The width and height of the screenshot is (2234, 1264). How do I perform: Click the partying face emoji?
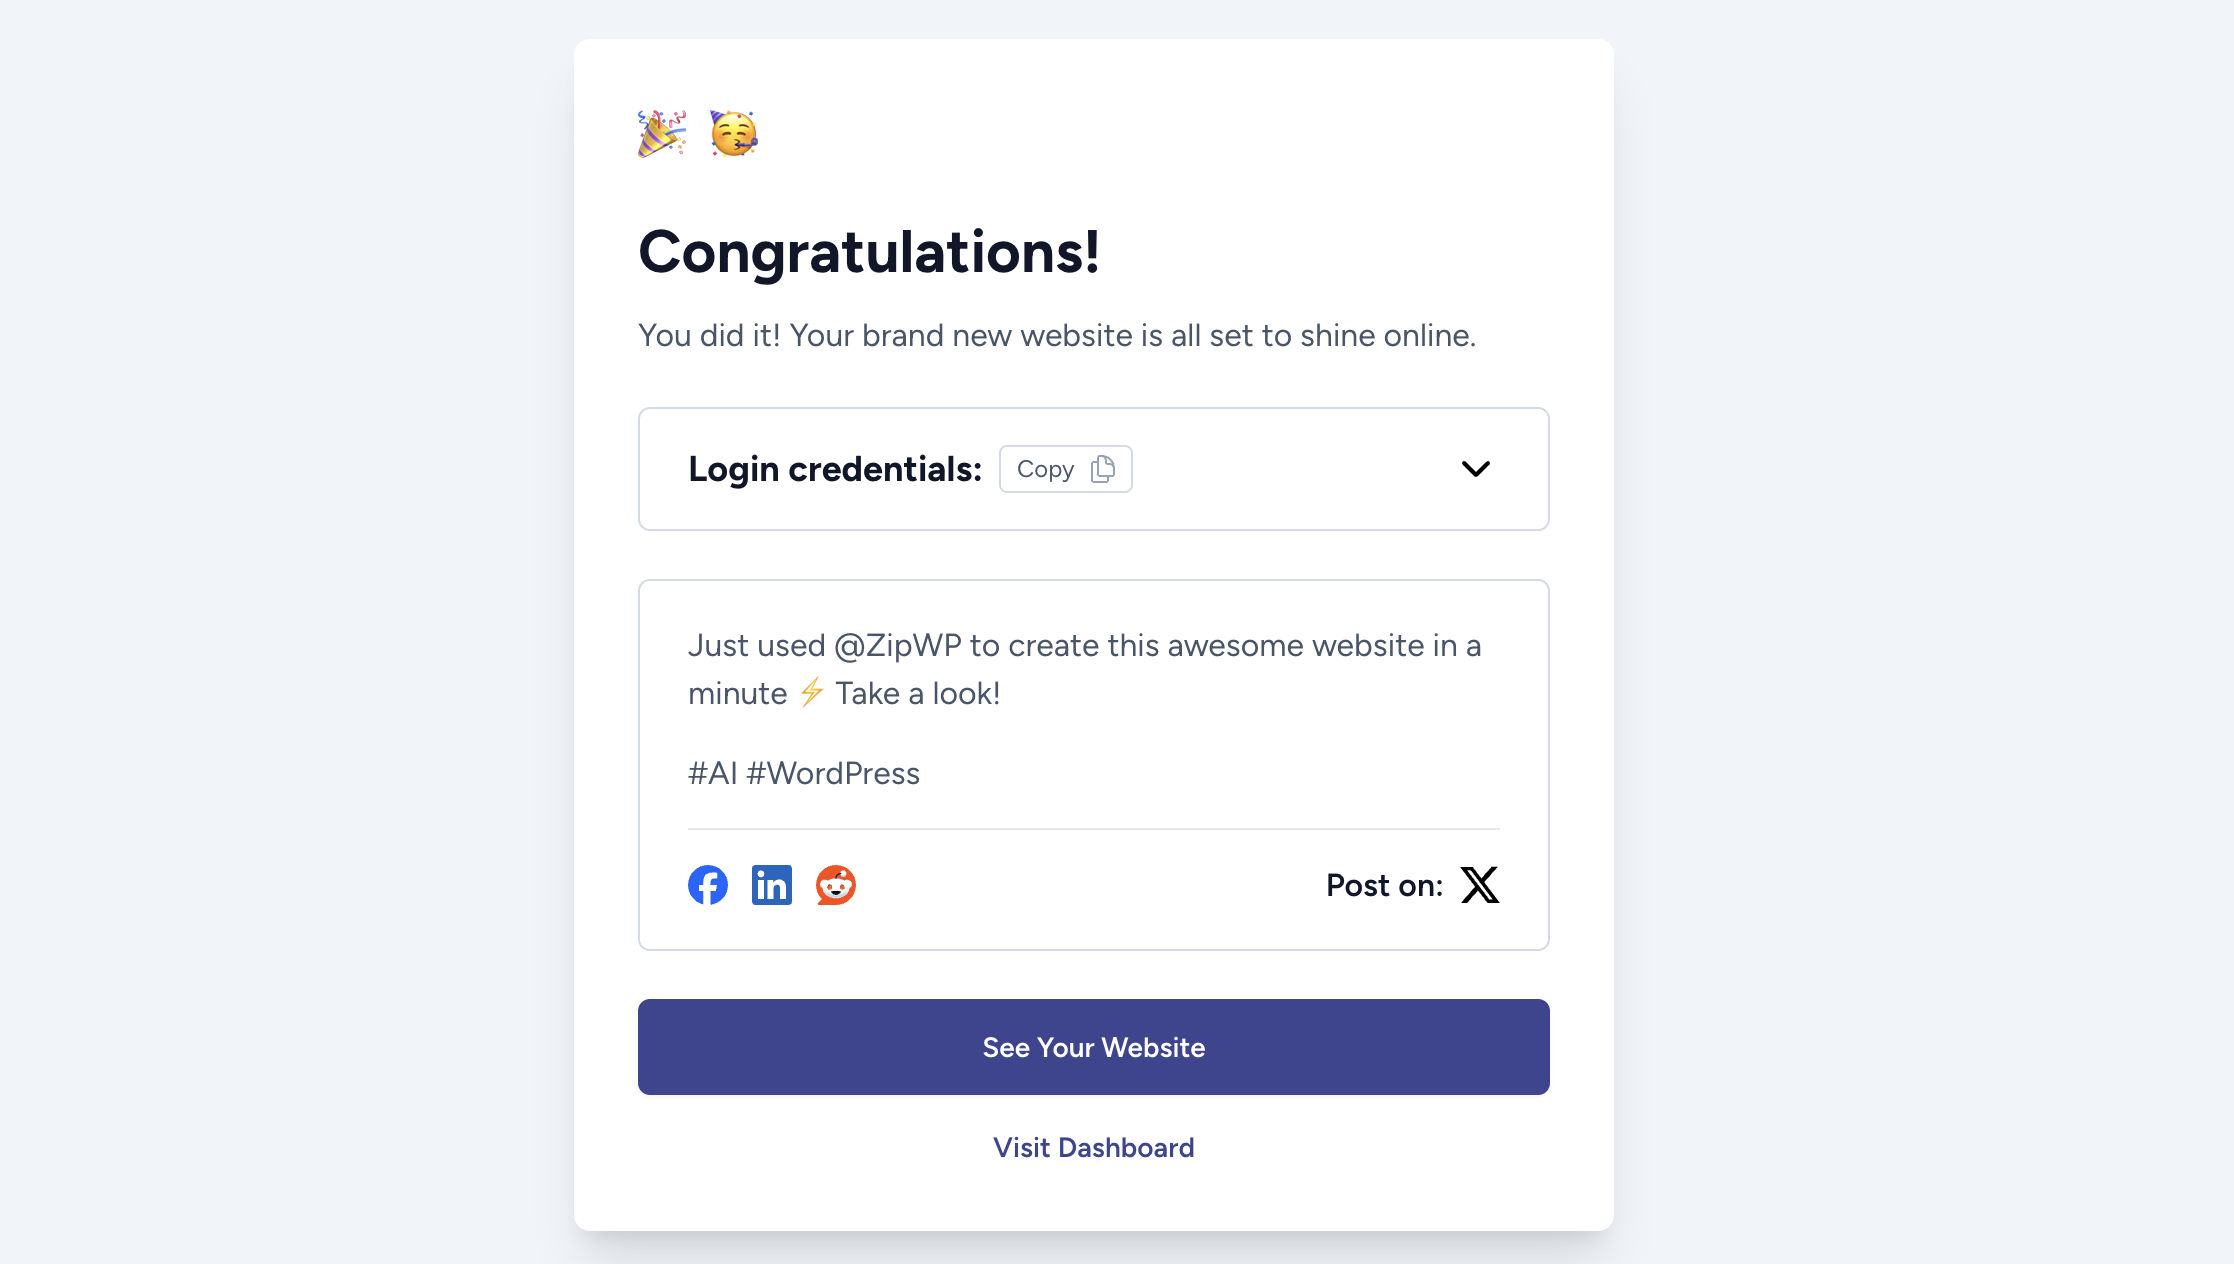(x=734, y=133)
